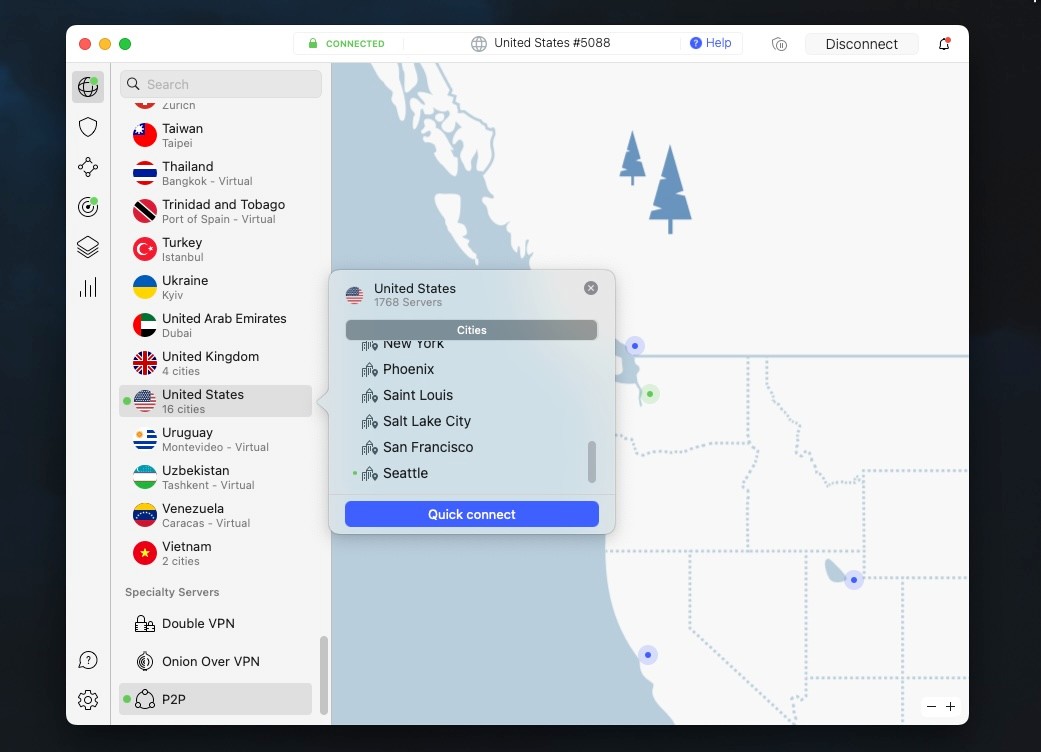Click the globe icon next to United States #5088
The height and width of the screenshot is (752, 1041).
point(479,44)
